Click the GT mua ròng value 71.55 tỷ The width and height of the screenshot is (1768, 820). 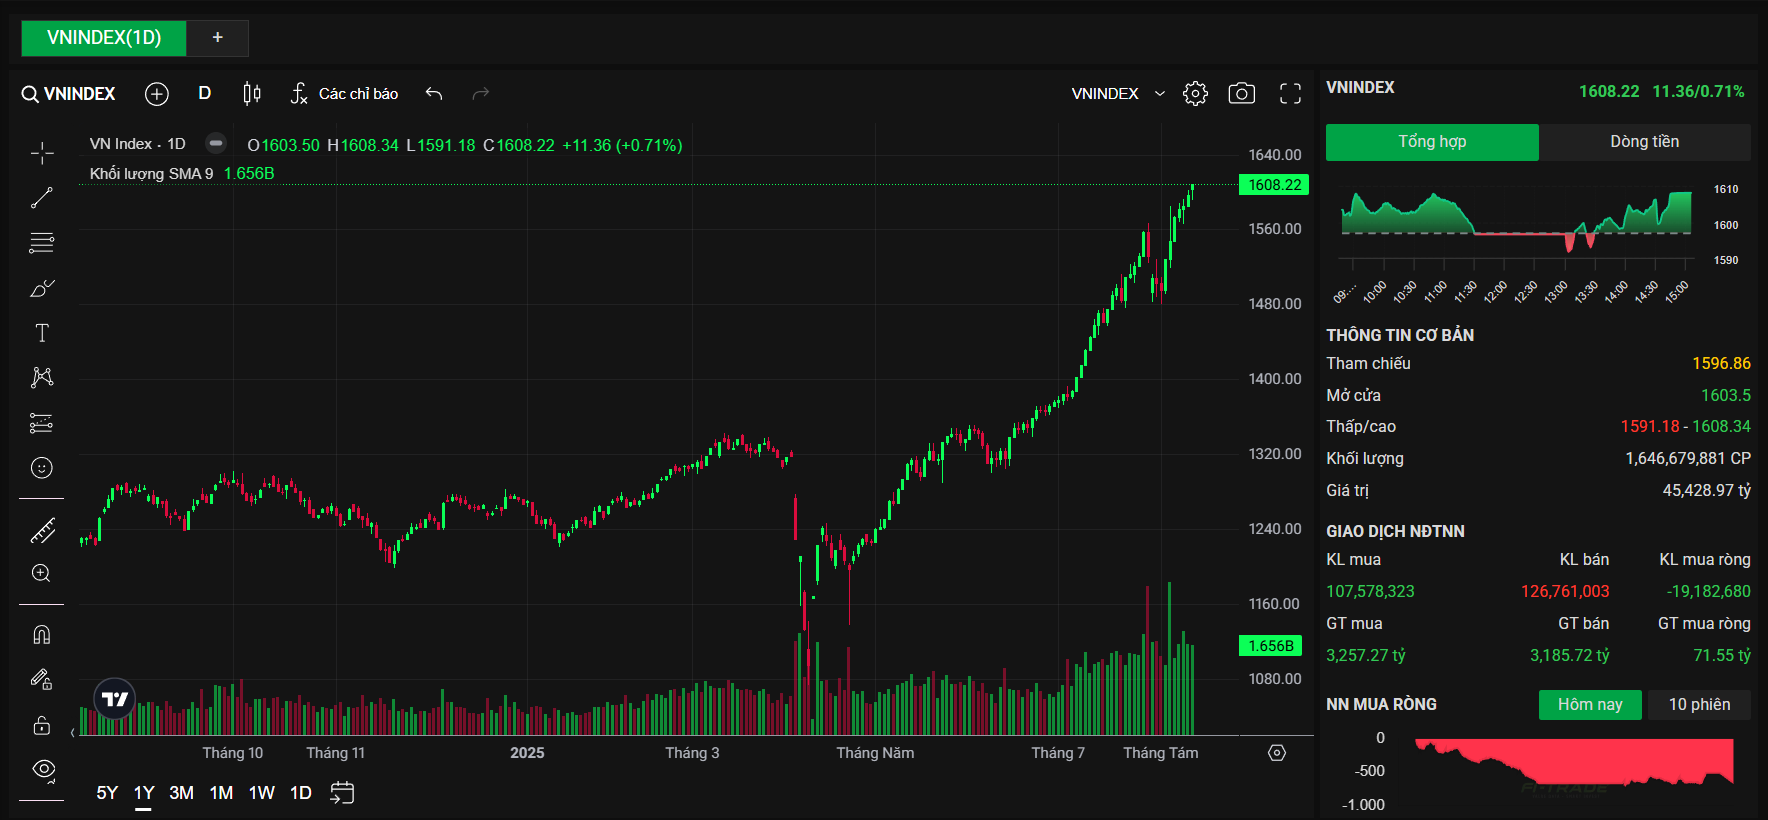tap(1721, 656)
